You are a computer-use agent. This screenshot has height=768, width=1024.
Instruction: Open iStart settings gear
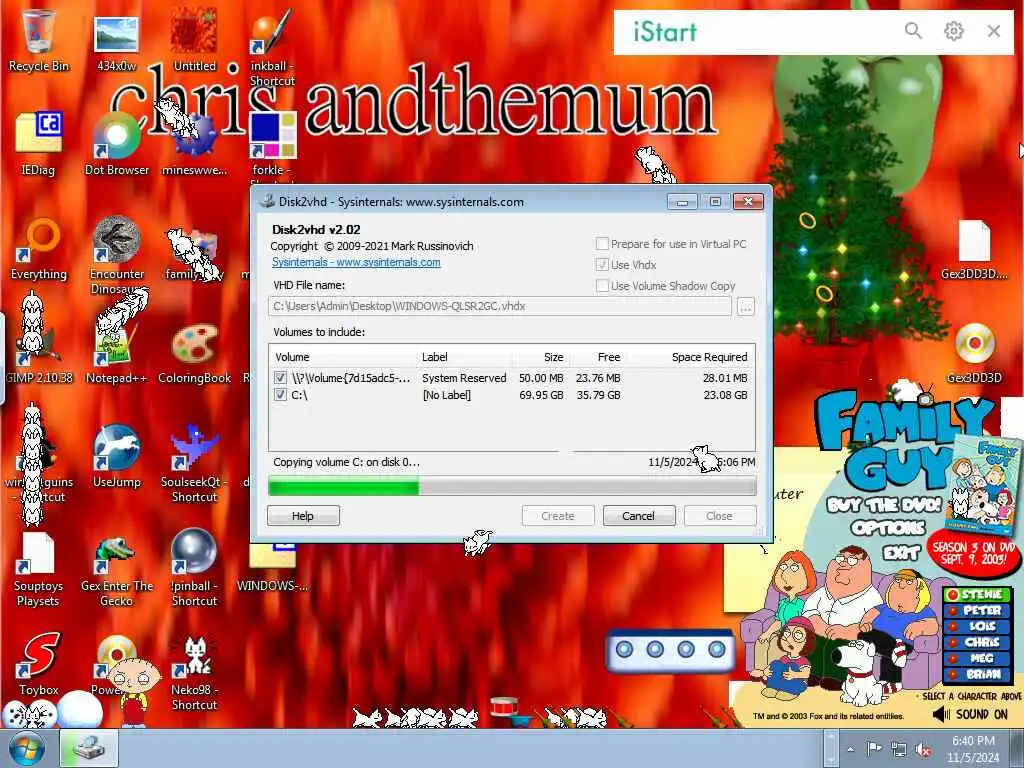[953, 31]
